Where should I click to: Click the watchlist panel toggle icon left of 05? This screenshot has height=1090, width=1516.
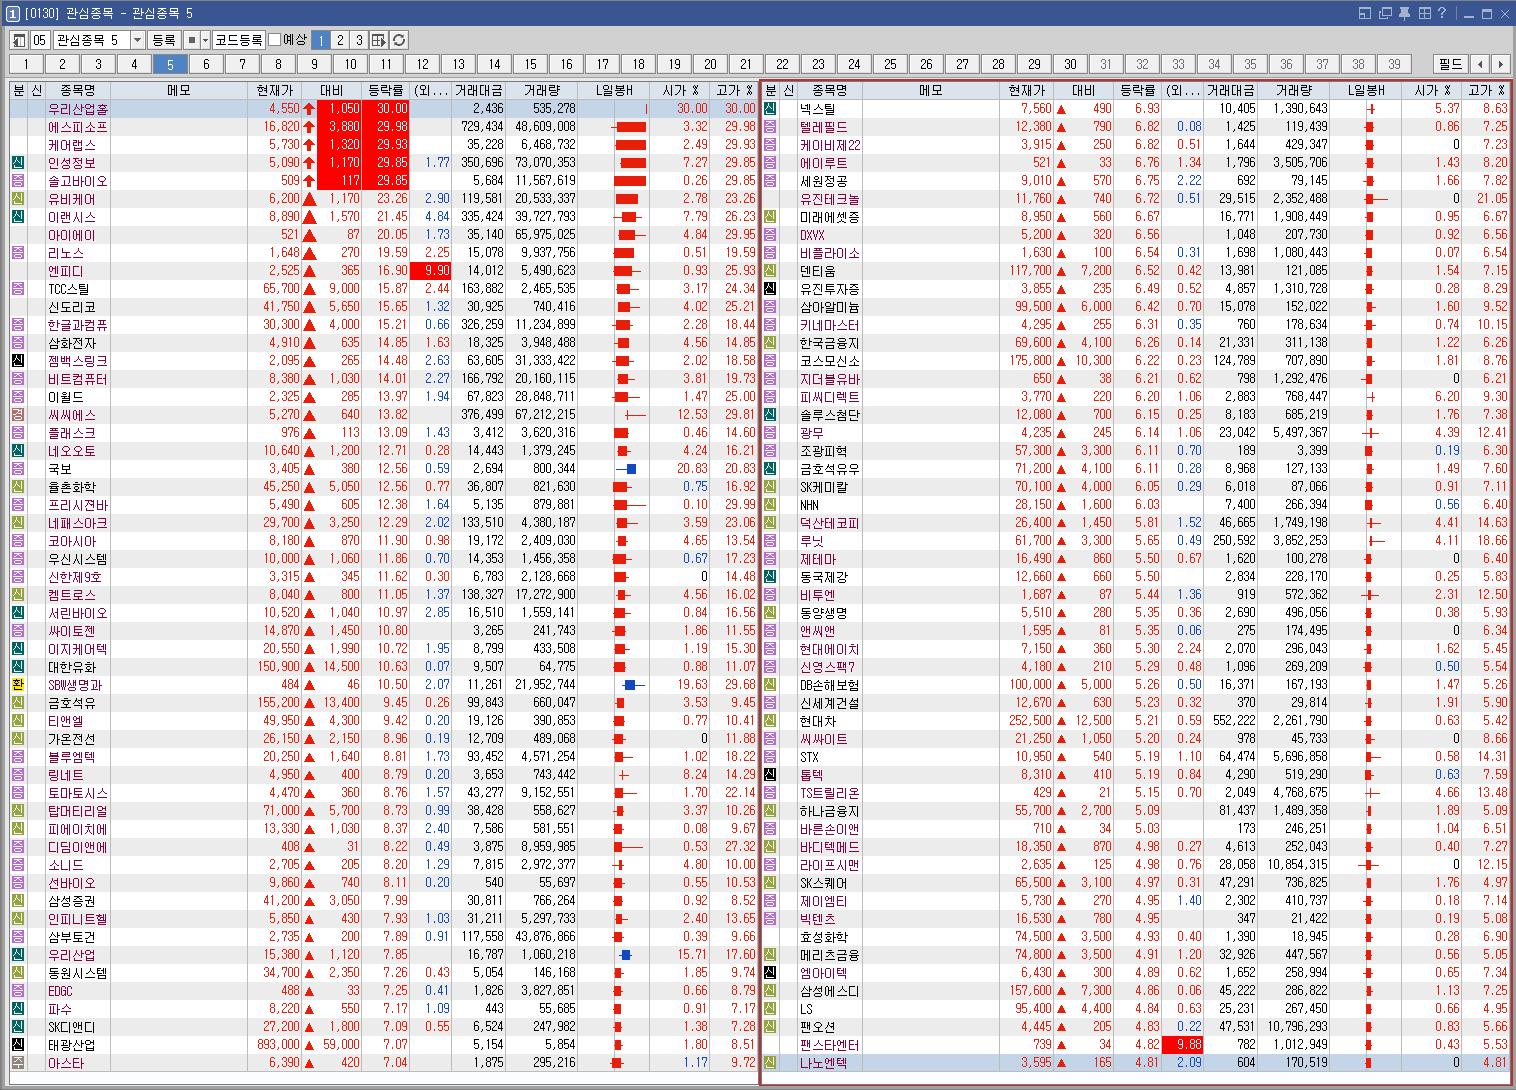click(19, 40)
